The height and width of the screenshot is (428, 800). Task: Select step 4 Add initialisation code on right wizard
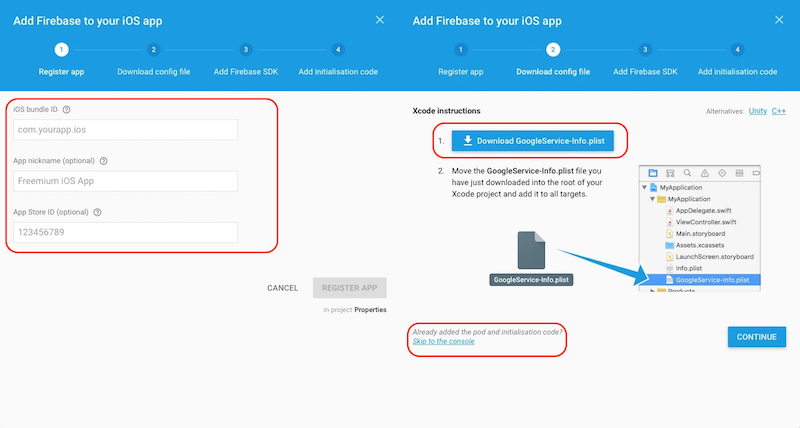[737, 49]
